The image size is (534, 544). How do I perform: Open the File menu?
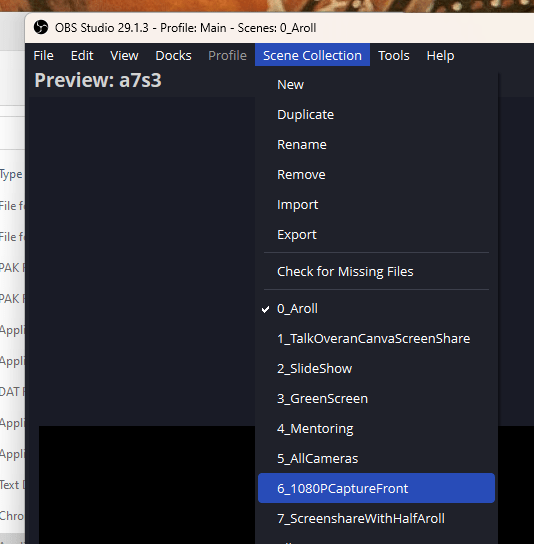coord(43,56)
